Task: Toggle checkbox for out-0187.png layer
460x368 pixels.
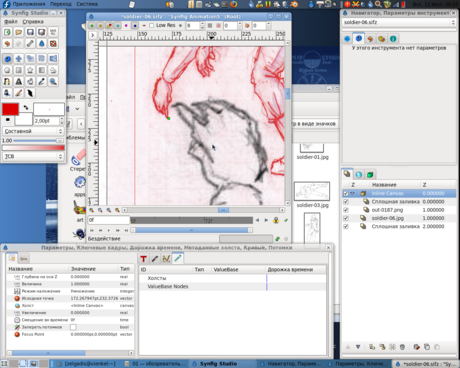Action: [346, 210]
